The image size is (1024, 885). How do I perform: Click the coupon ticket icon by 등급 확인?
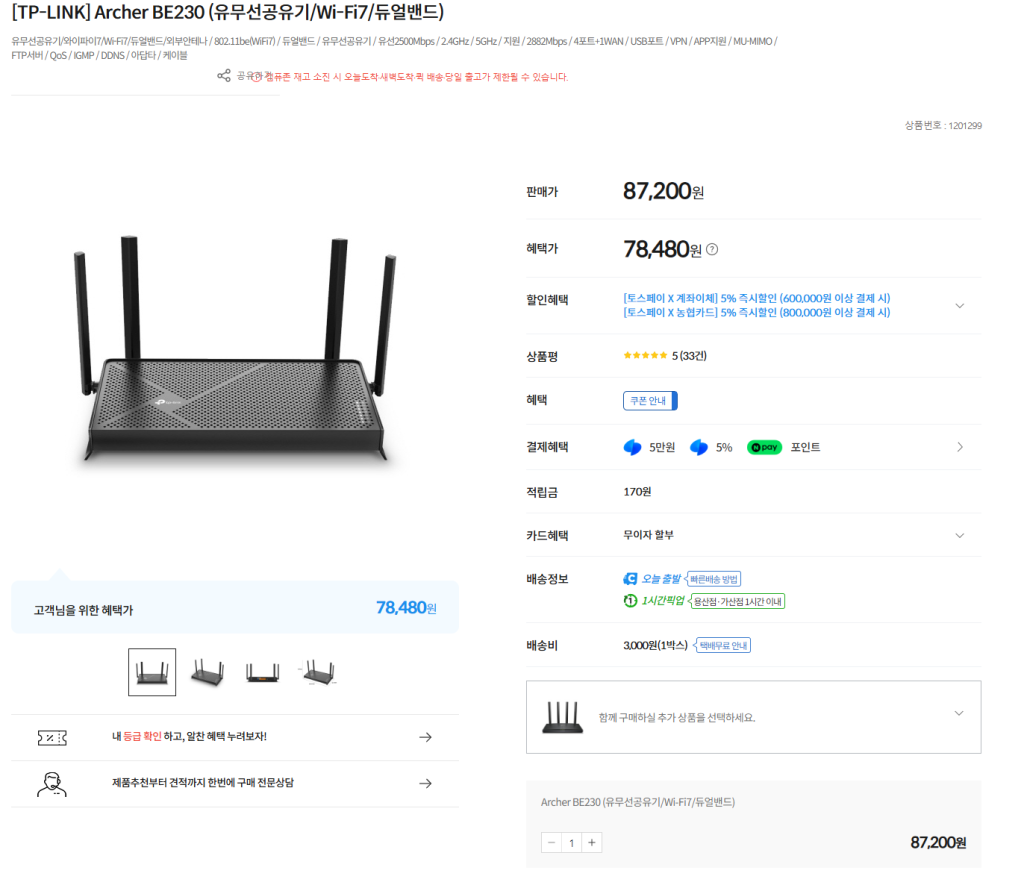tap(52, 737)
